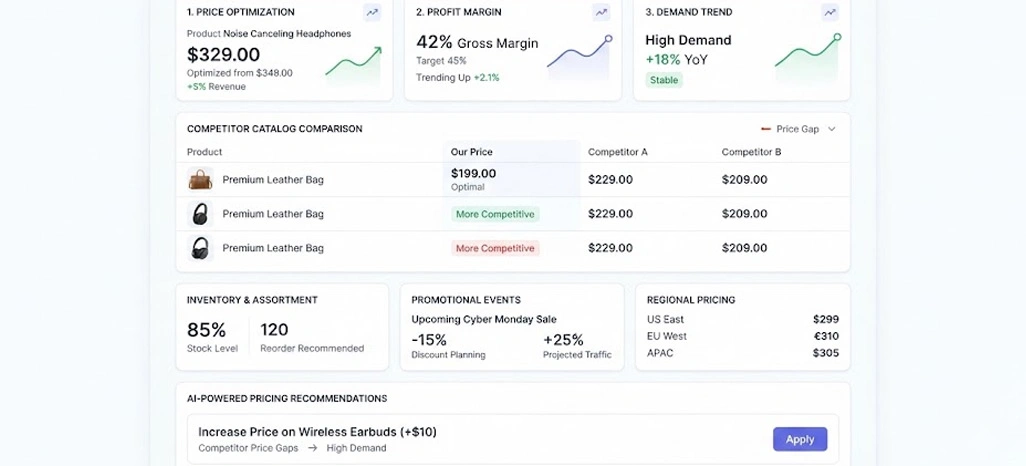
Task: Select the -15% Discount Planning value
Action: [x=429, y=340]
